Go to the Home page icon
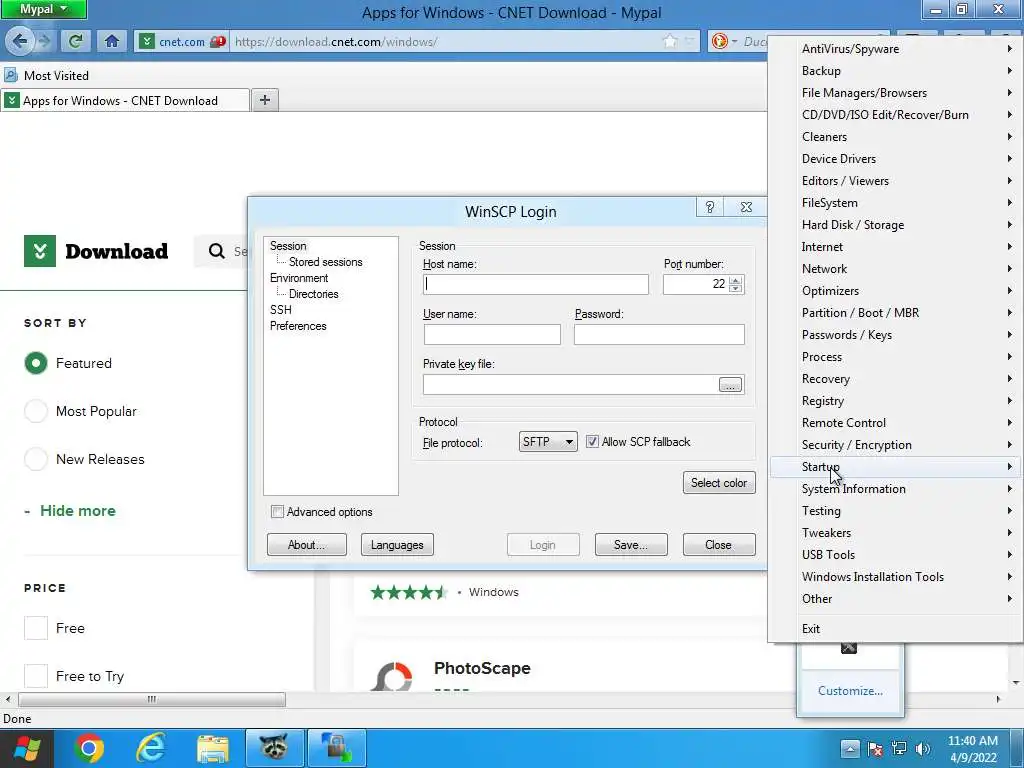Image resolution: width=1024 pixels, height=768 pixels. click(x=112, y=41)
